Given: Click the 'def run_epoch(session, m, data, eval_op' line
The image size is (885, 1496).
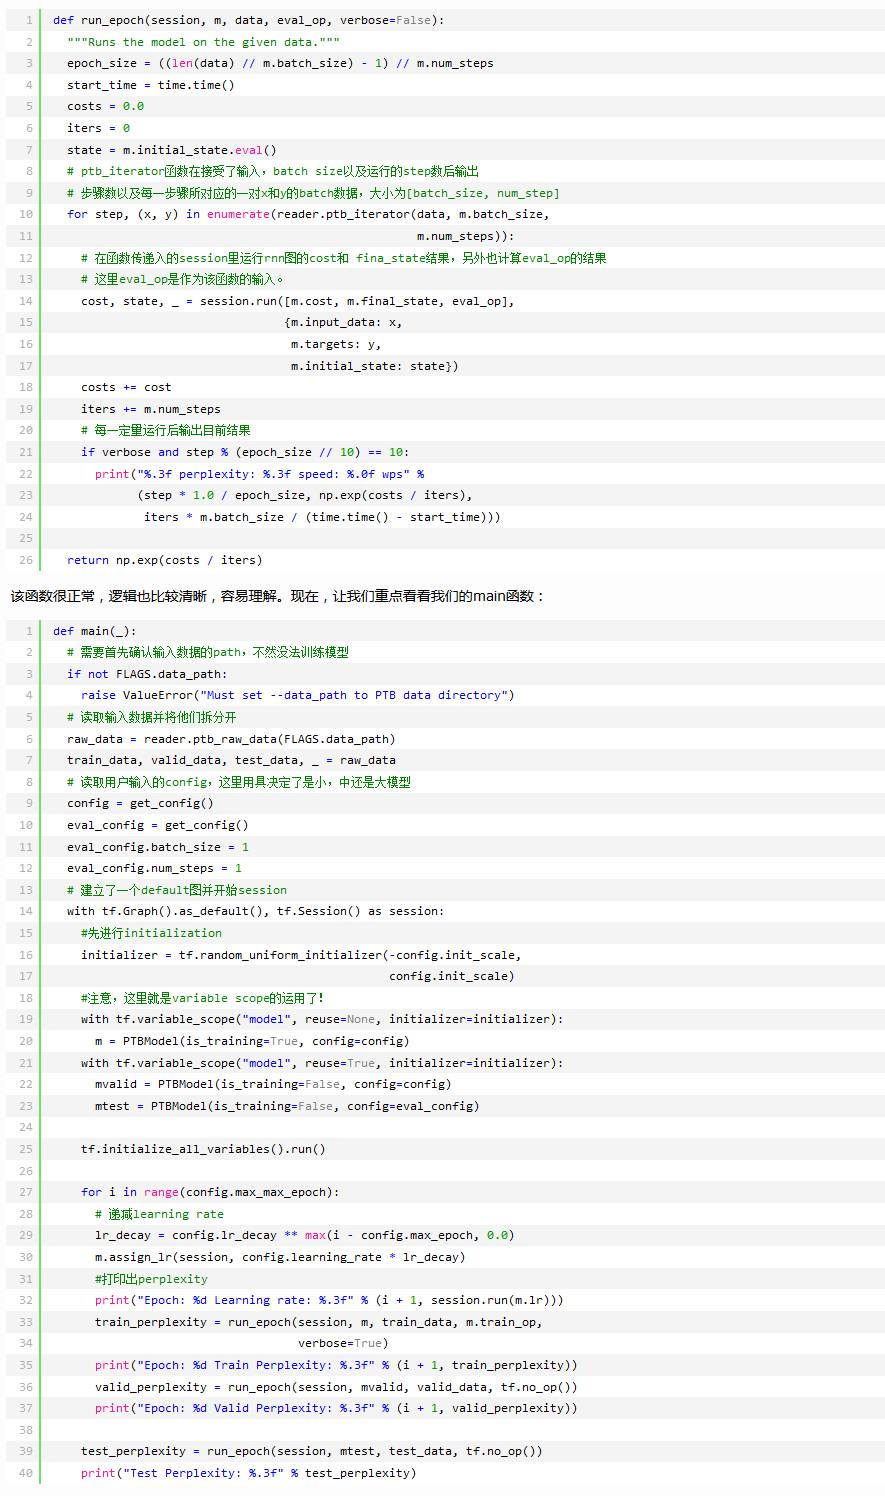Looking at the screenshot, I should (249, 20).
